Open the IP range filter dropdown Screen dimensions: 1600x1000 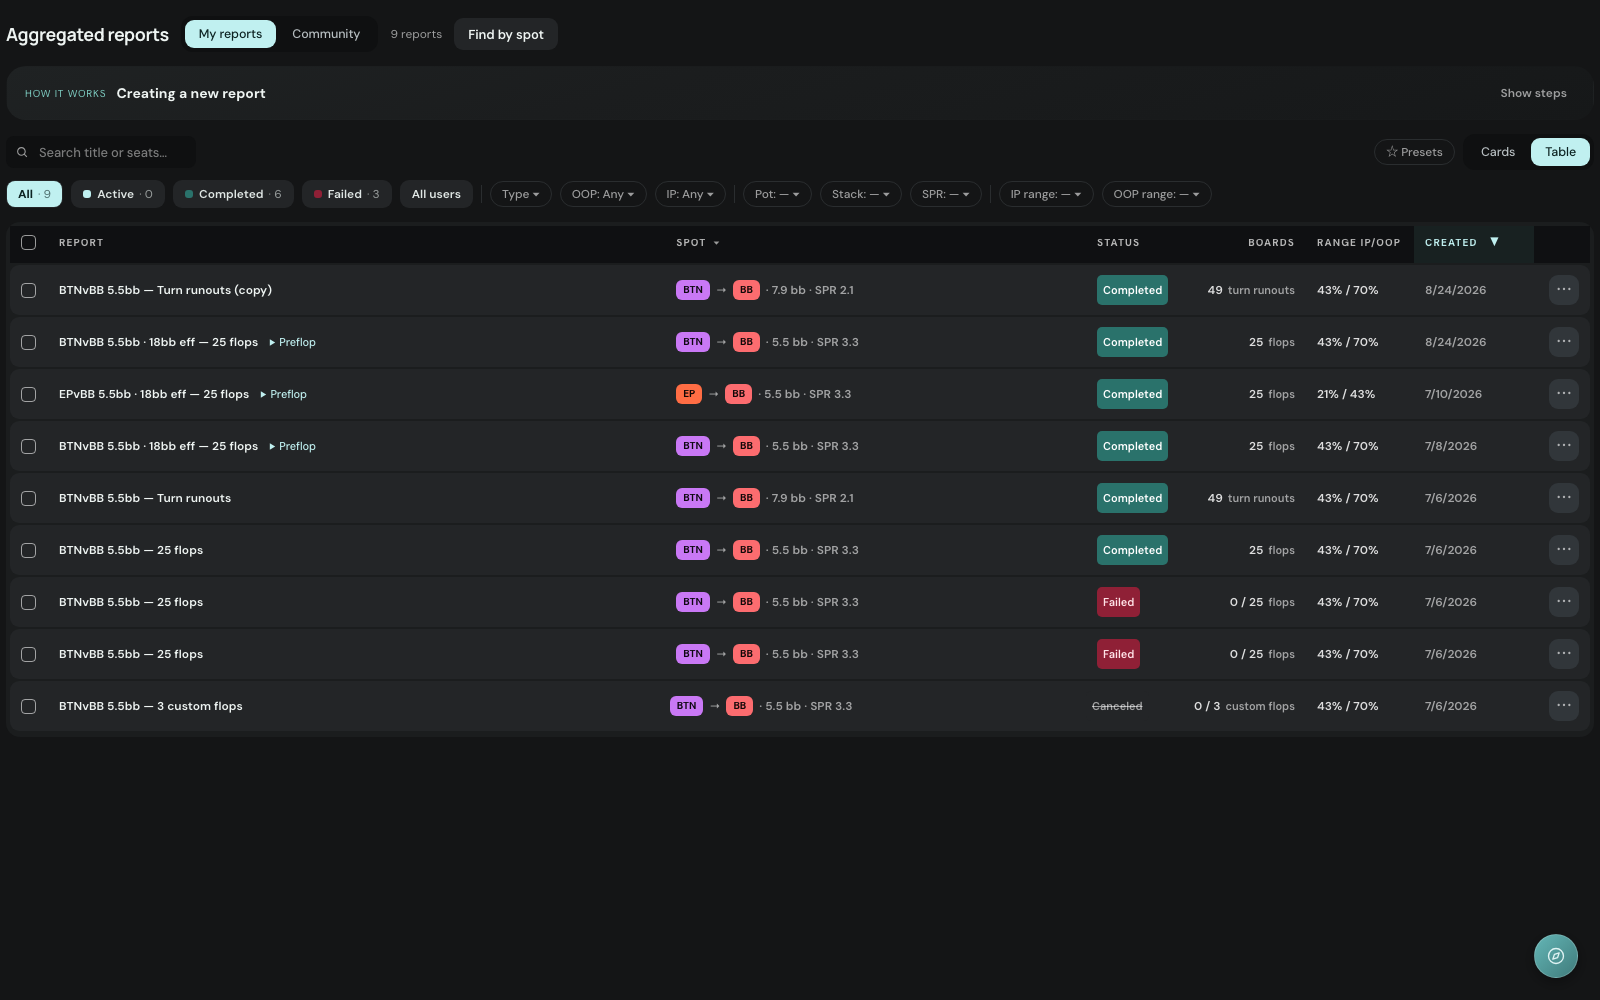tap(1046, 194)
